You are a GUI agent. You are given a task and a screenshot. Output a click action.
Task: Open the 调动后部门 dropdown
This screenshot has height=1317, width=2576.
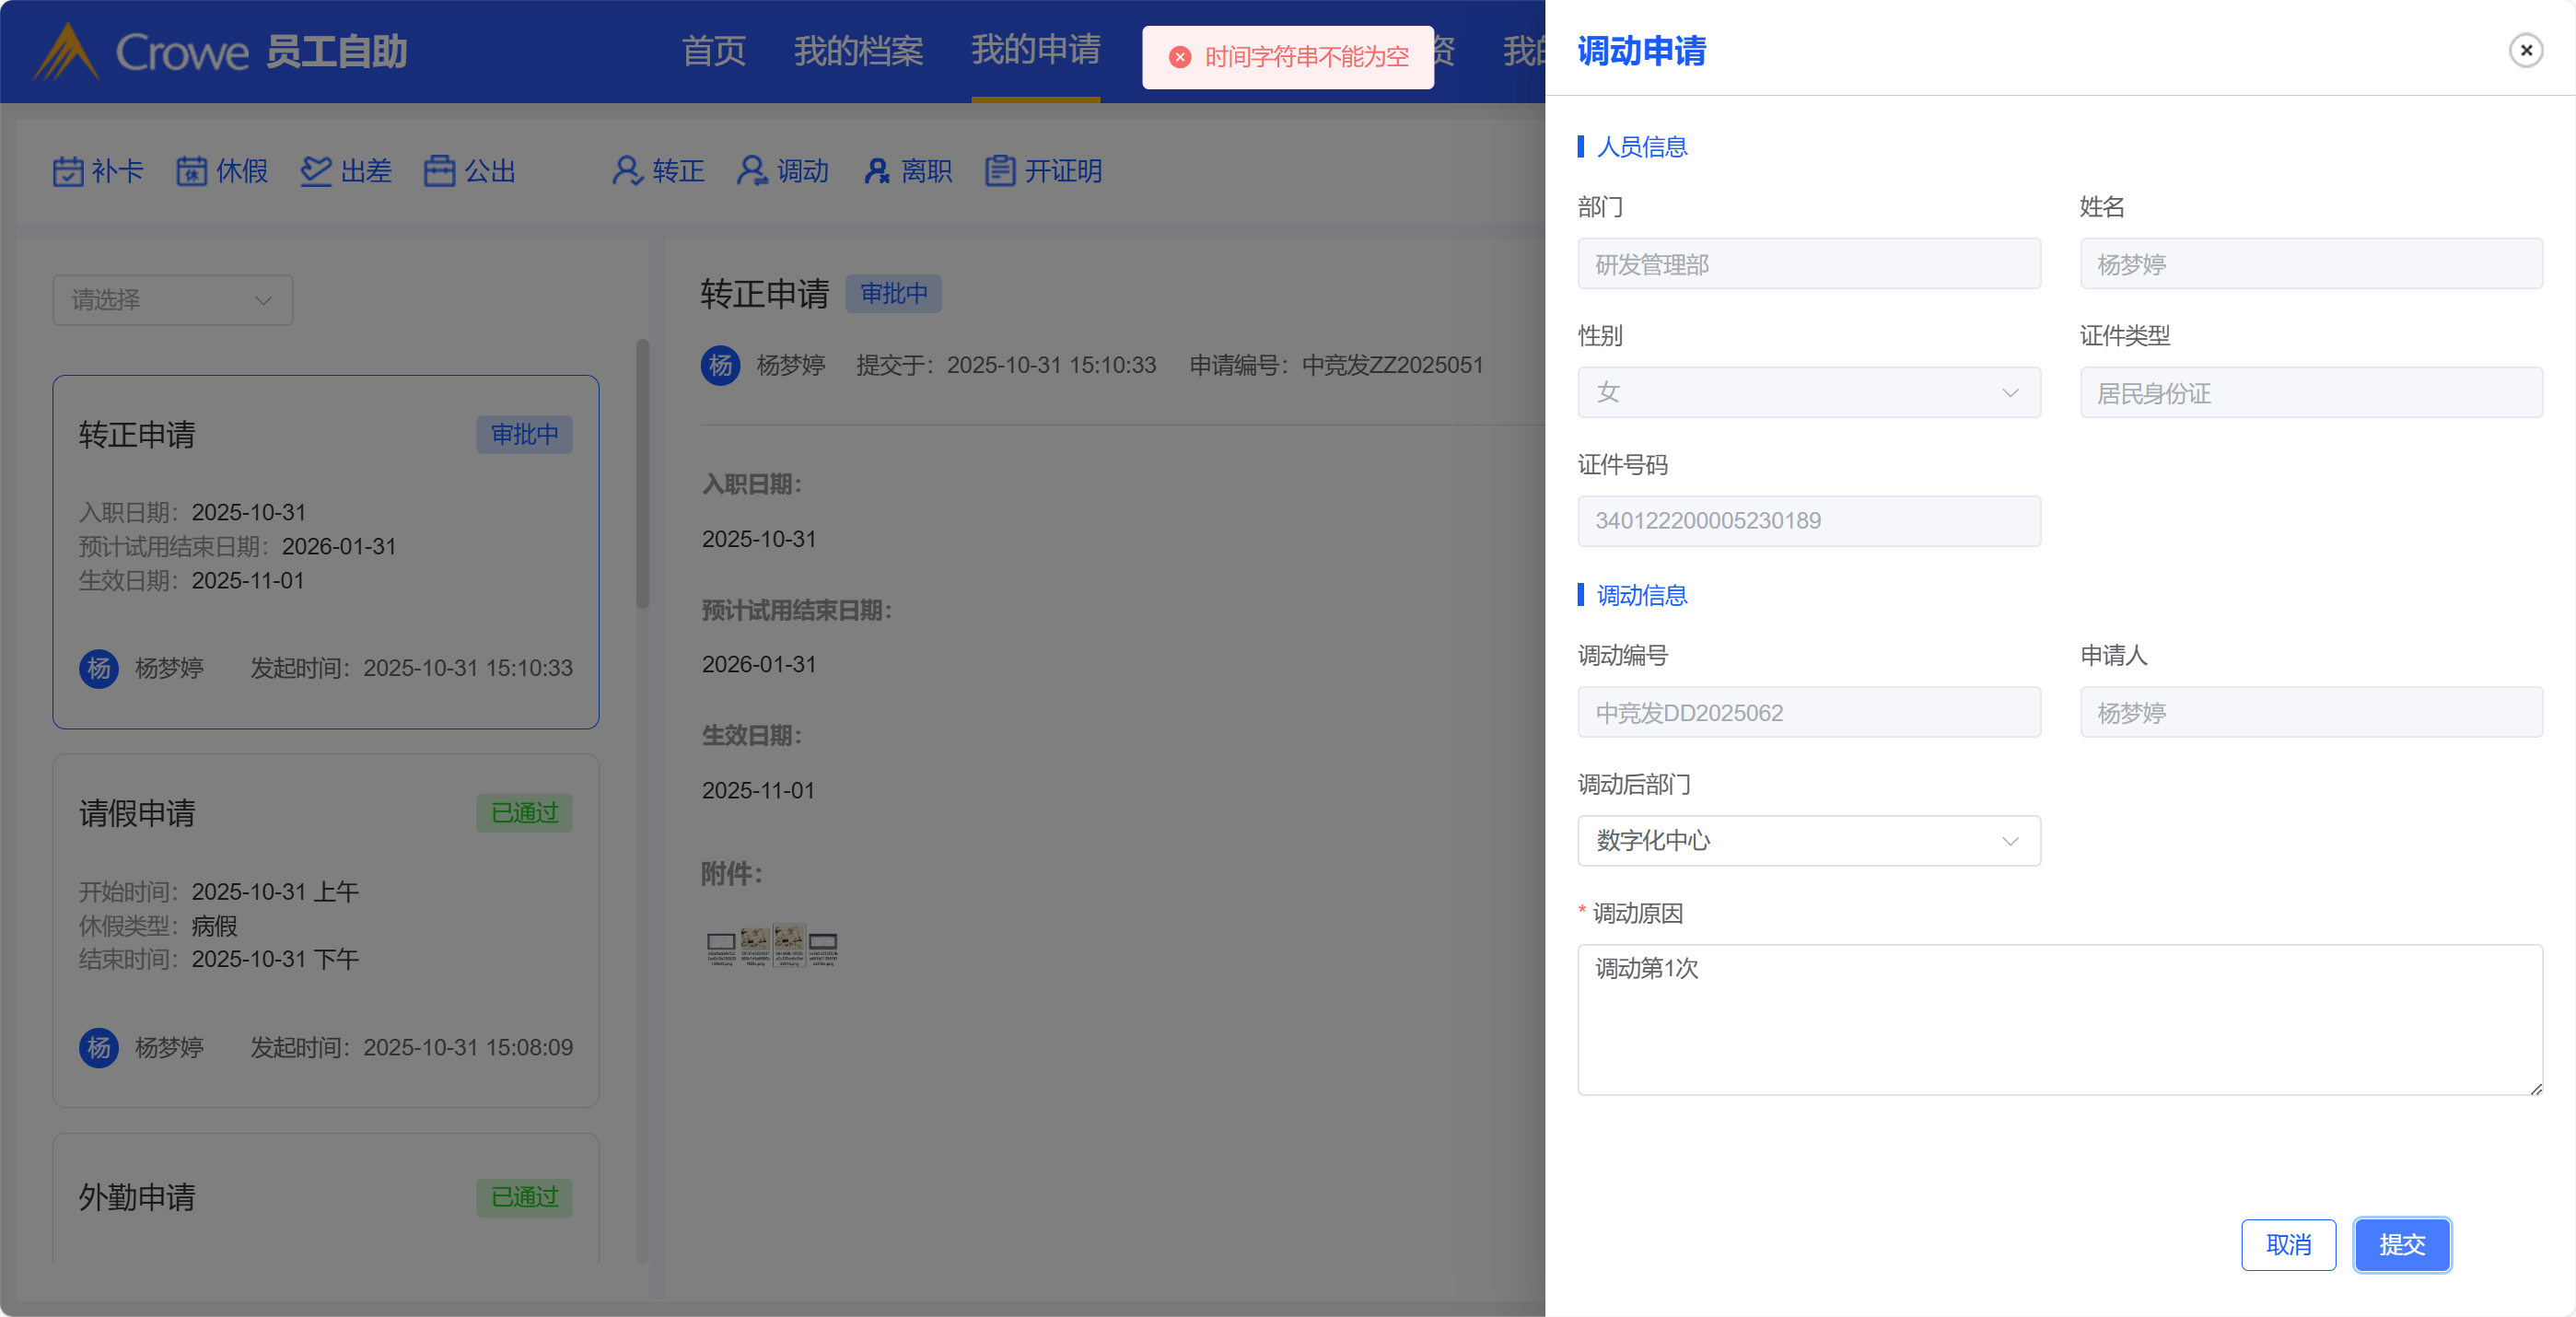coord(1808,841)
